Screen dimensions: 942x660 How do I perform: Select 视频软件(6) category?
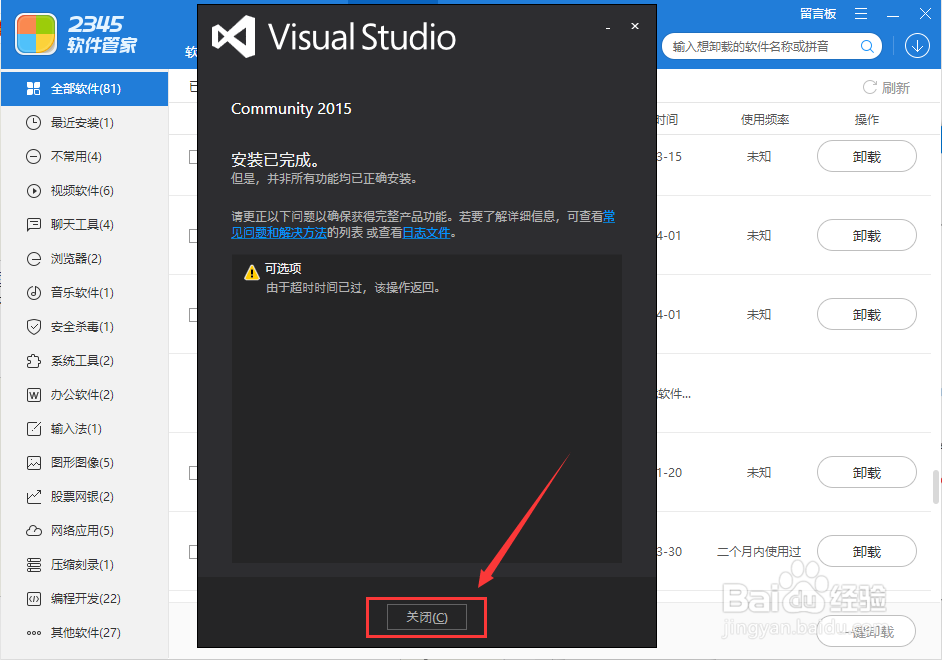pyautogui.click(x=85, y=191)
